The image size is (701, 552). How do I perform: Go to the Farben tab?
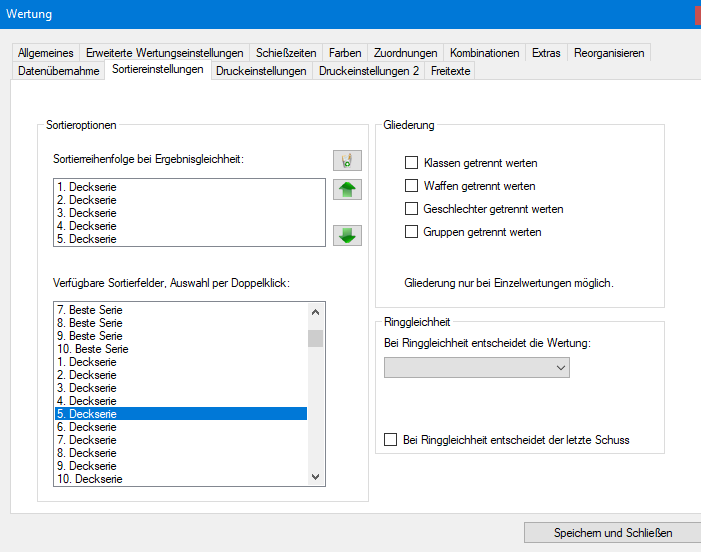coord(344,53)
